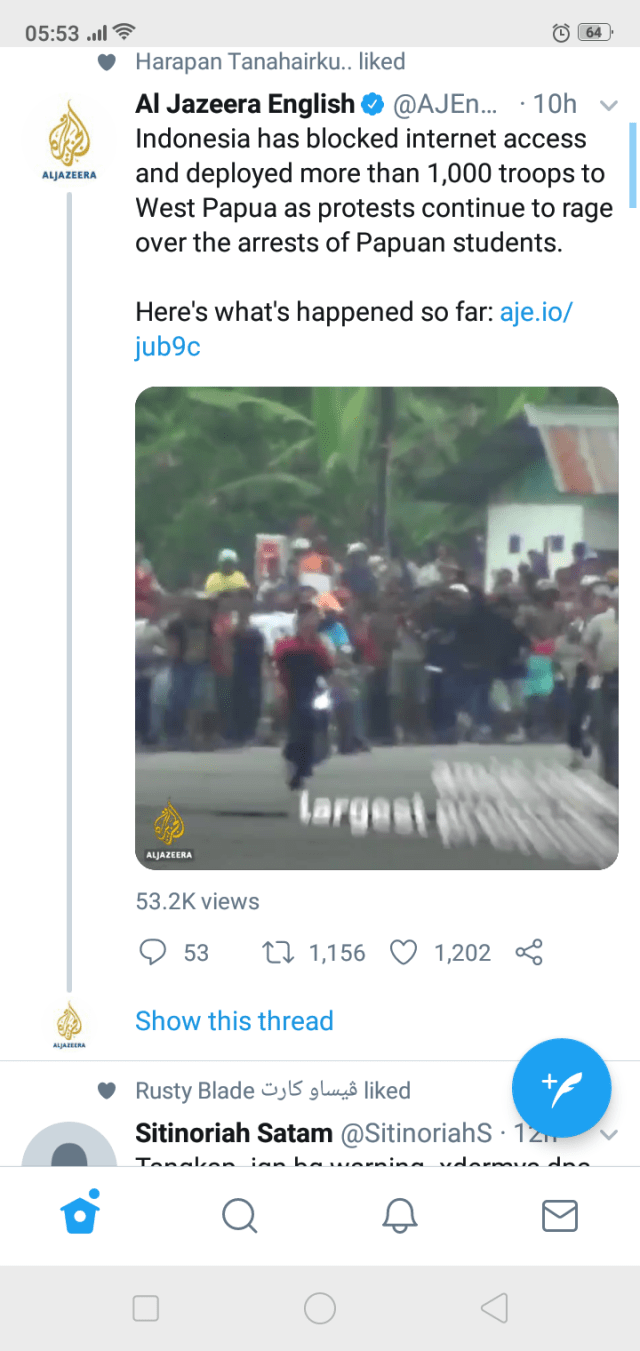This screenshot has width=640, height=1351.
Task: Tap the compose new tweet button
Action: 561,1088
